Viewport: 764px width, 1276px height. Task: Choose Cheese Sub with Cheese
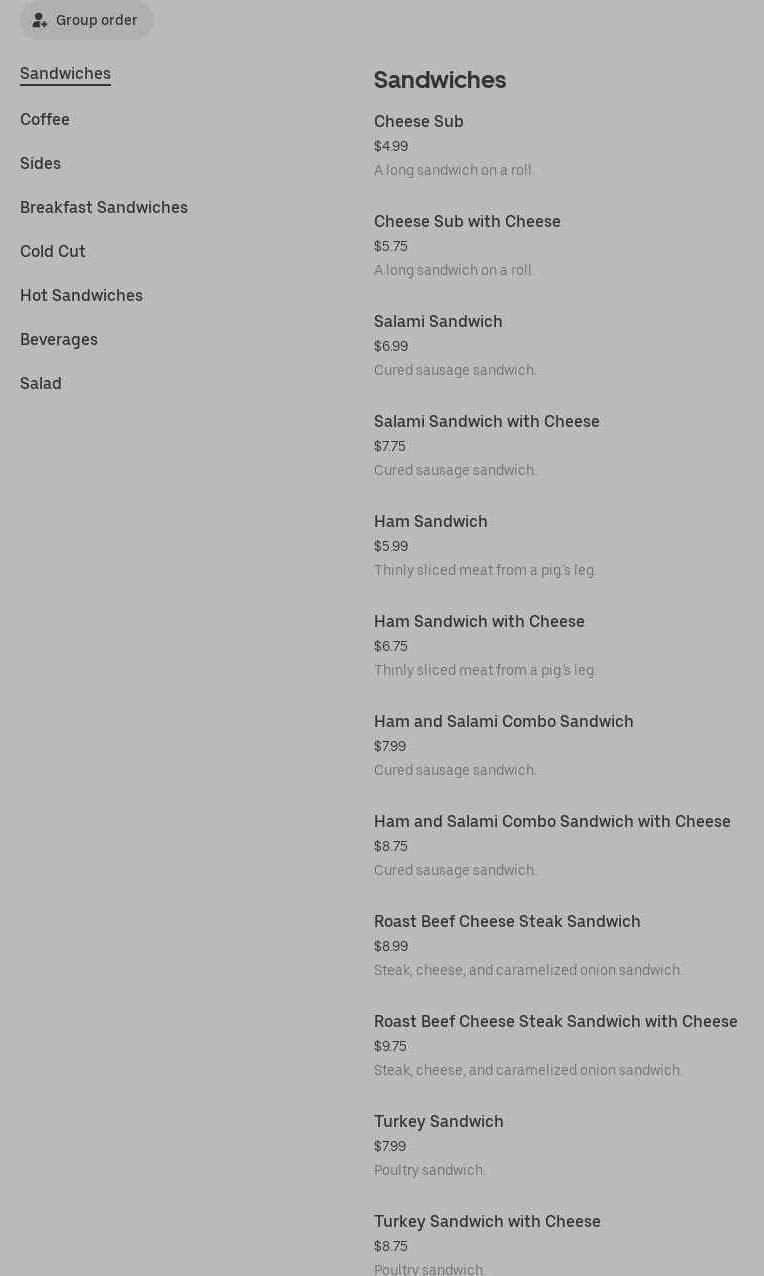[x=467, y=222]
